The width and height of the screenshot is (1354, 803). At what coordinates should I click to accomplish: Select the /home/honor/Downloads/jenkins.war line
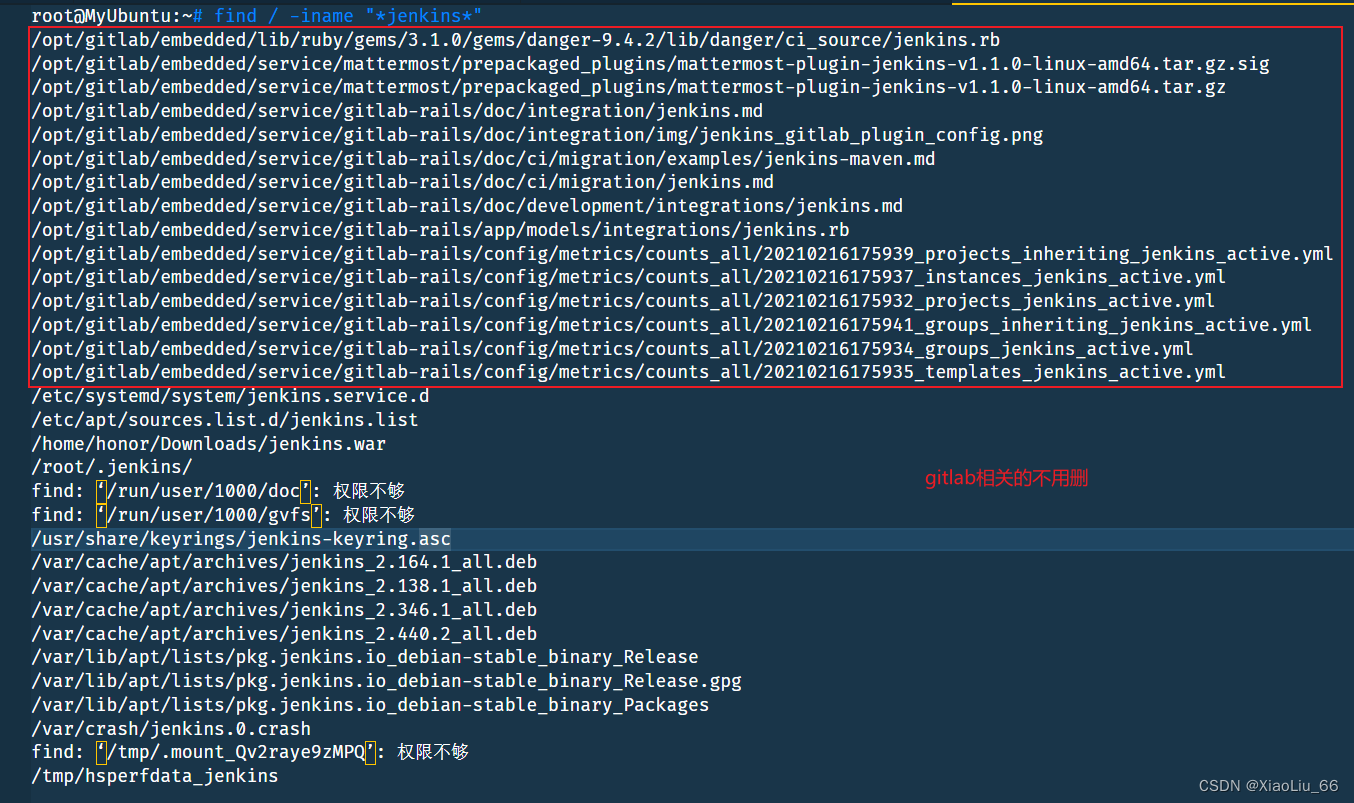[x=208, y=444]
